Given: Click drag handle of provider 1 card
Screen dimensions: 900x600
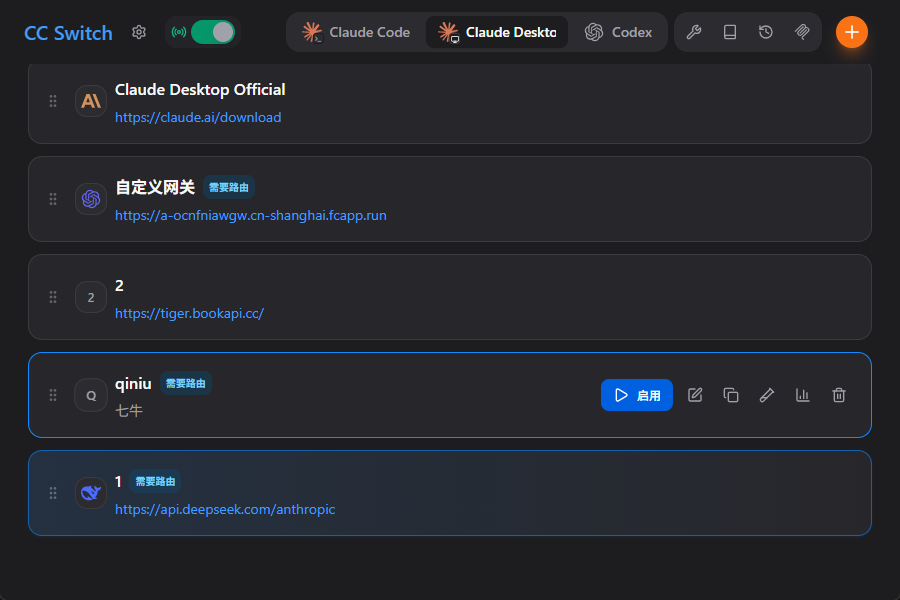Looking at the screenshot, I should click(x=53, y=493).
